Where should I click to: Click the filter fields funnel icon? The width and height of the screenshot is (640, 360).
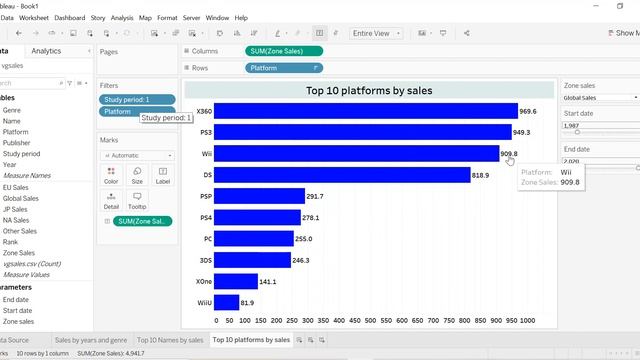[x=70, y=83]
